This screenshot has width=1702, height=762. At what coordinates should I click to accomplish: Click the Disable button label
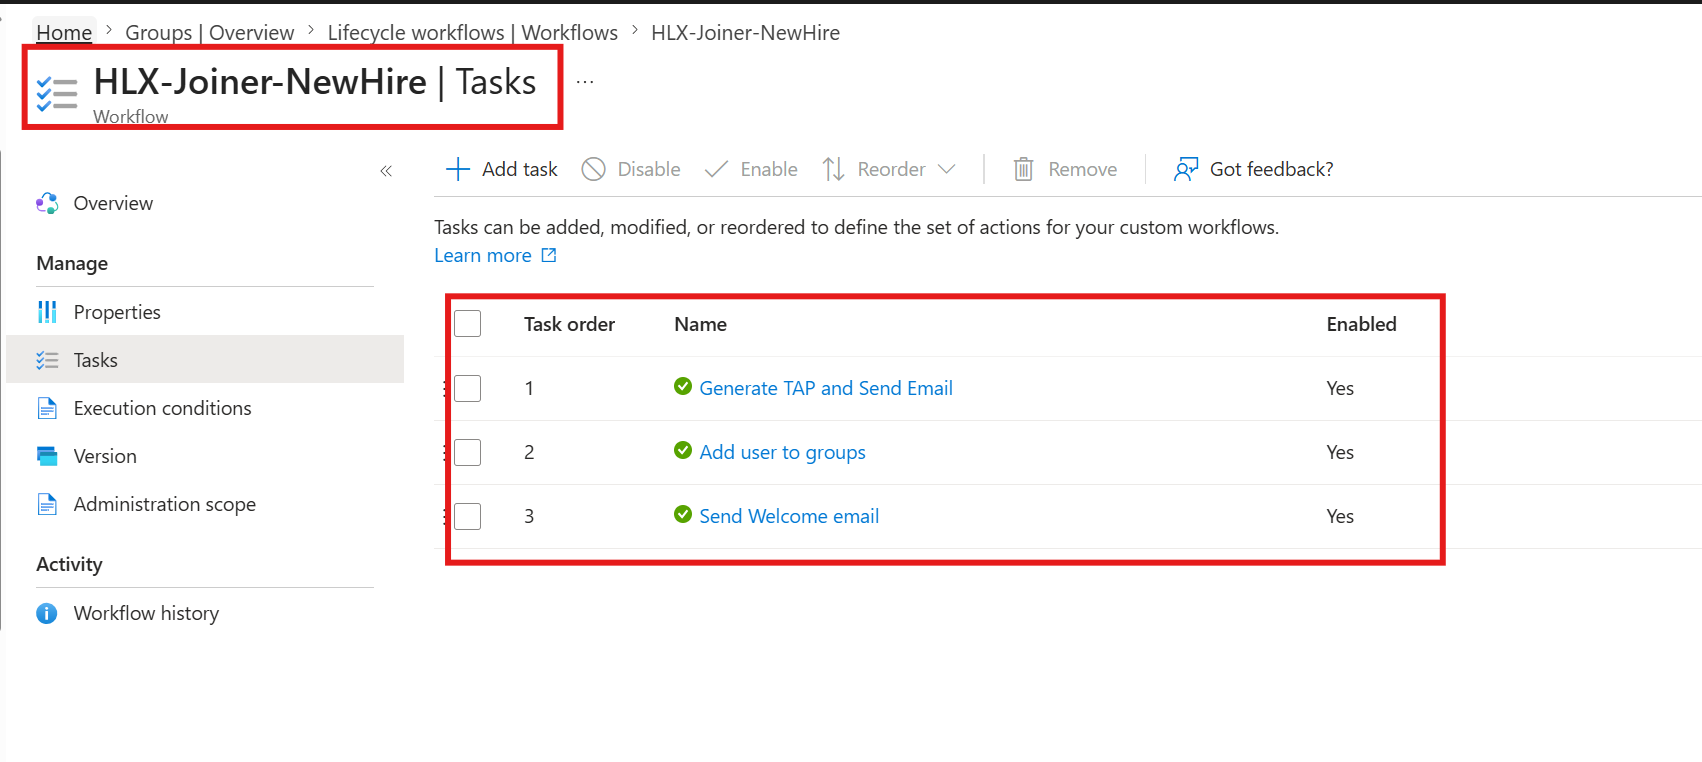(x=649, y=169)
